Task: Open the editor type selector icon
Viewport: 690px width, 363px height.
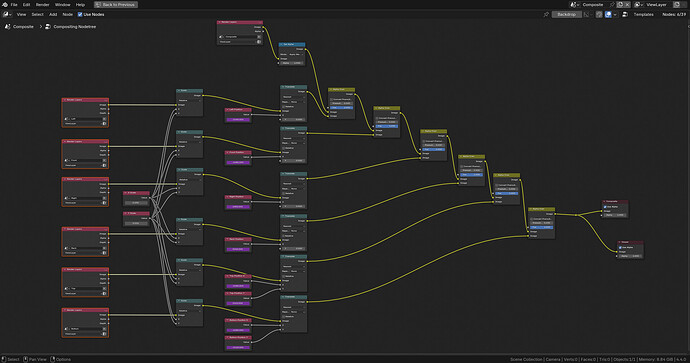Action: pyautogui.click(x=7, y=15)
